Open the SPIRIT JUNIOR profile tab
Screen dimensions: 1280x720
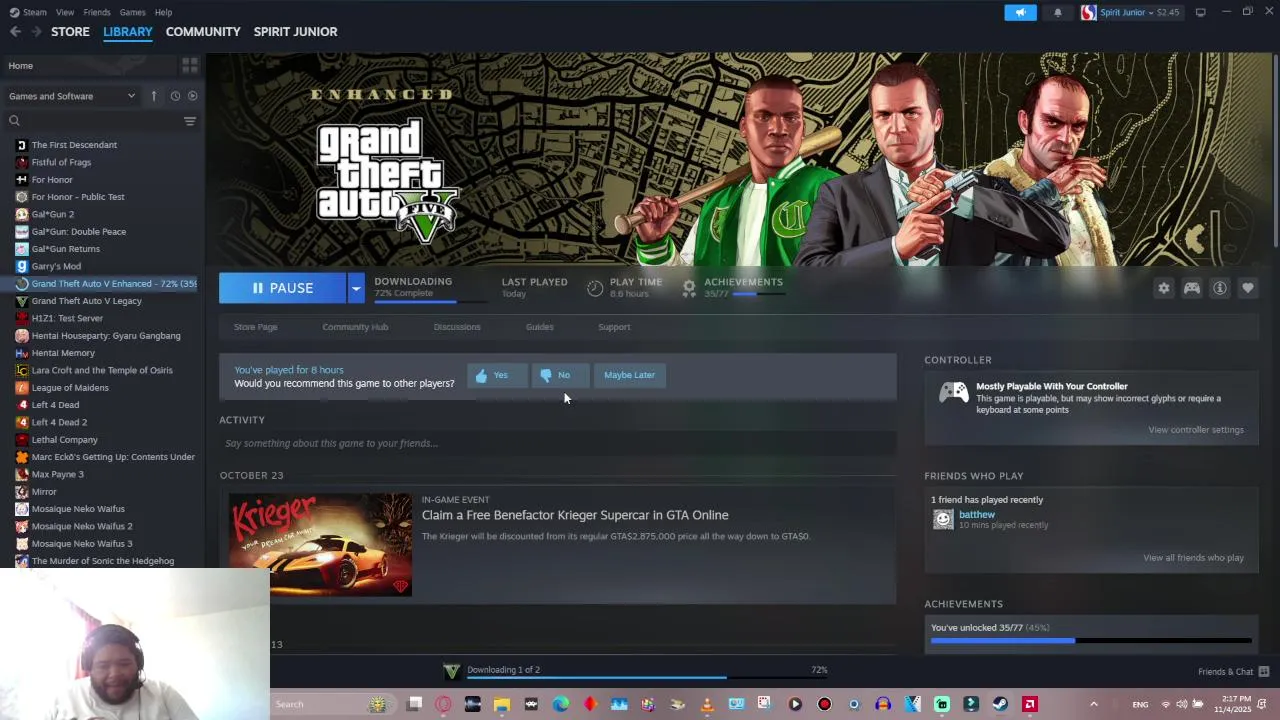click(x=295, y=32)
